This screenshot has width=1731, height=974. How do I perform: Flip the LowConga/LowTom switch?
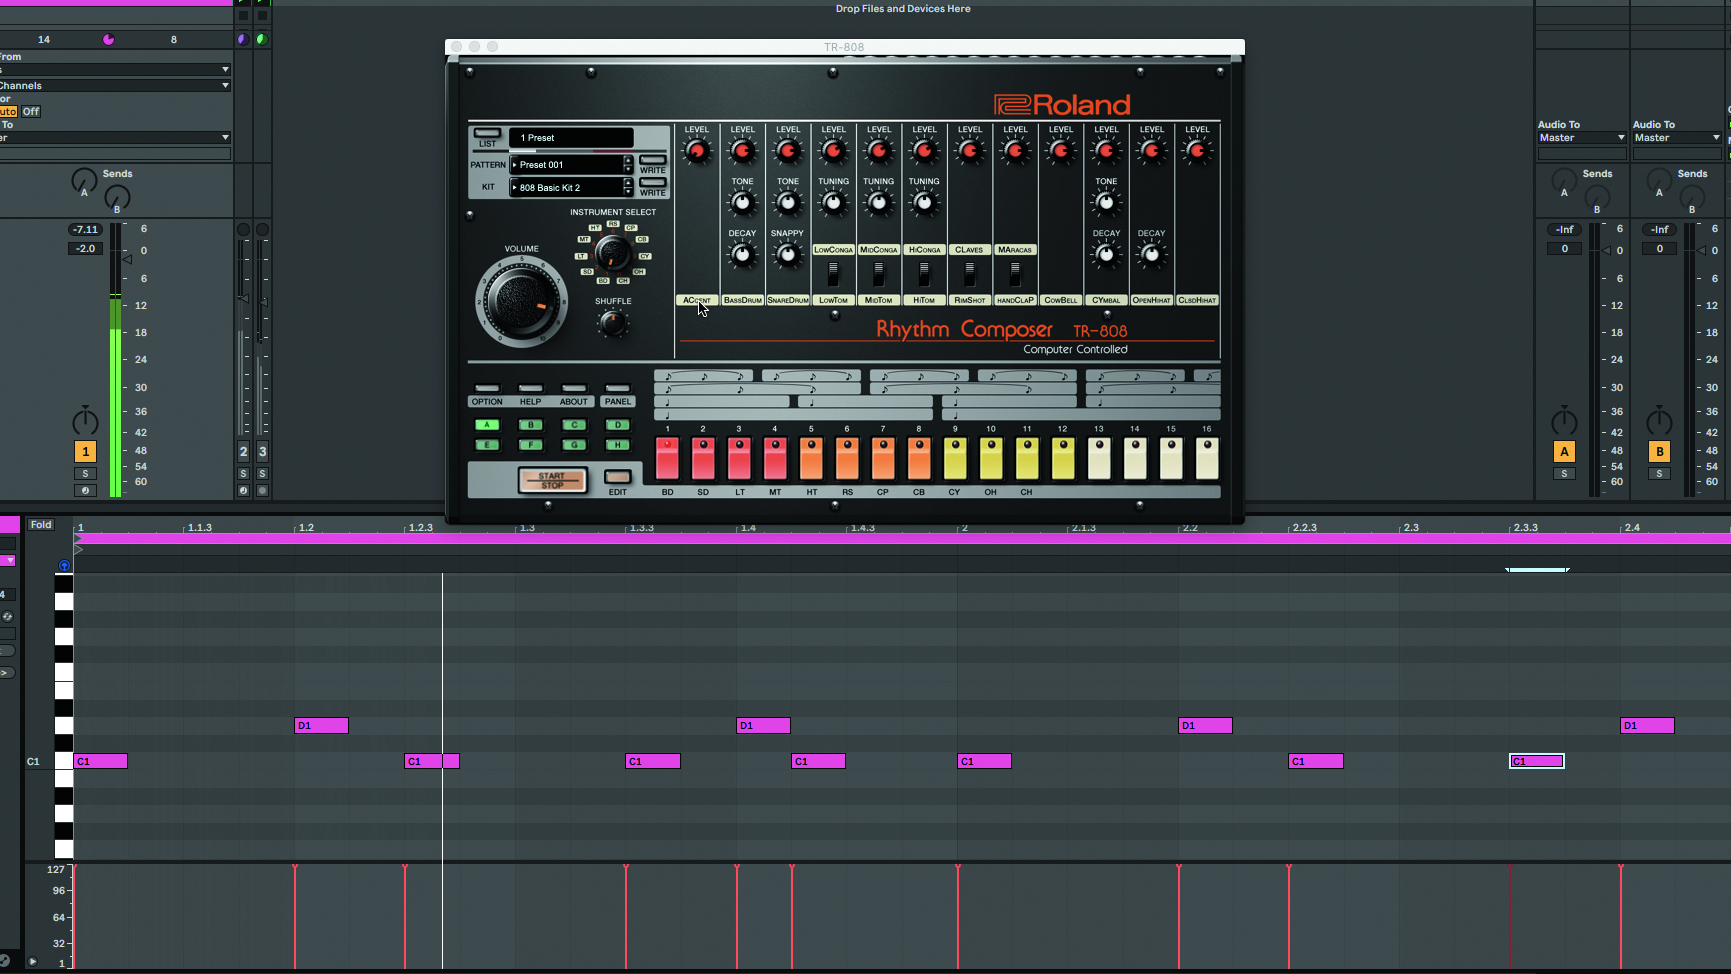[833, 272]
